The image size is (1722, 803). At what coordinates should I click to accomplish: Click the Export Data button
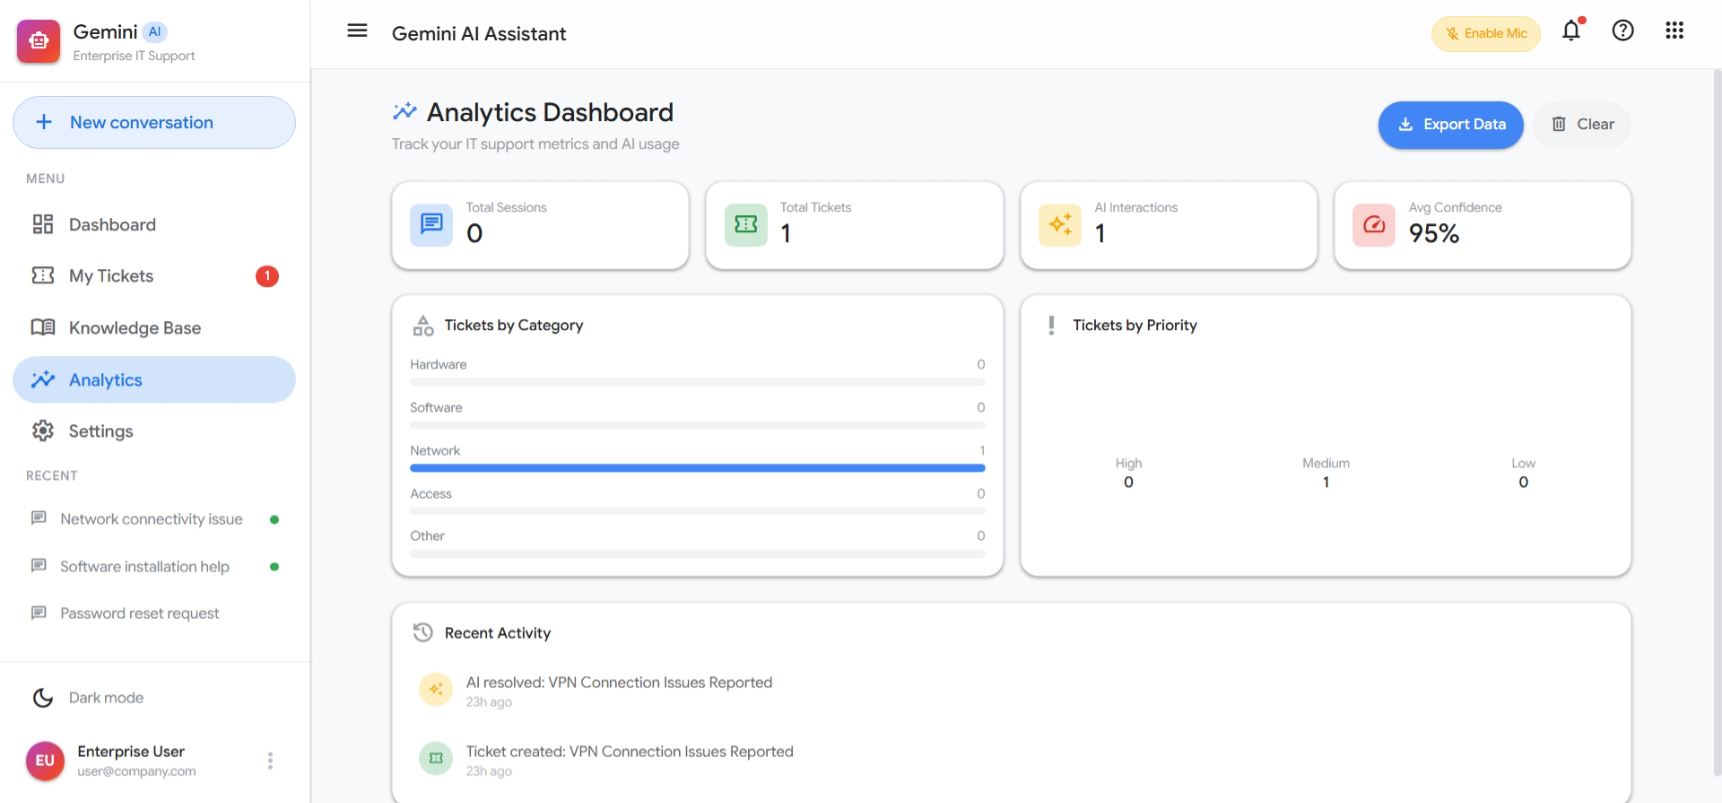1451,124
